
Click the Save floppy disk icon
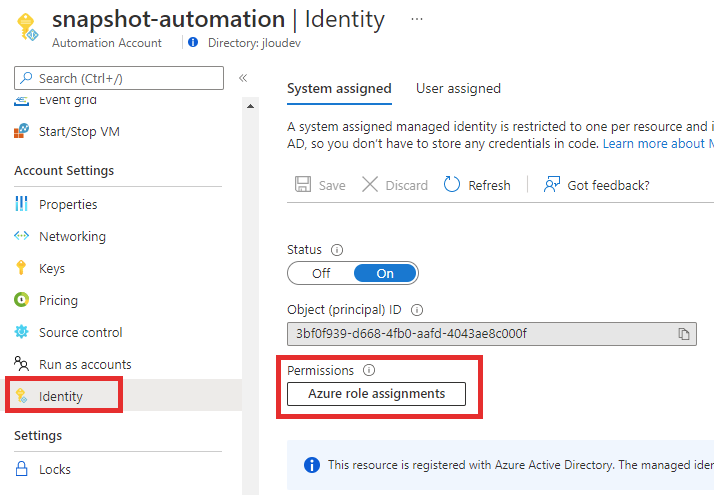[x=303, y=184]
